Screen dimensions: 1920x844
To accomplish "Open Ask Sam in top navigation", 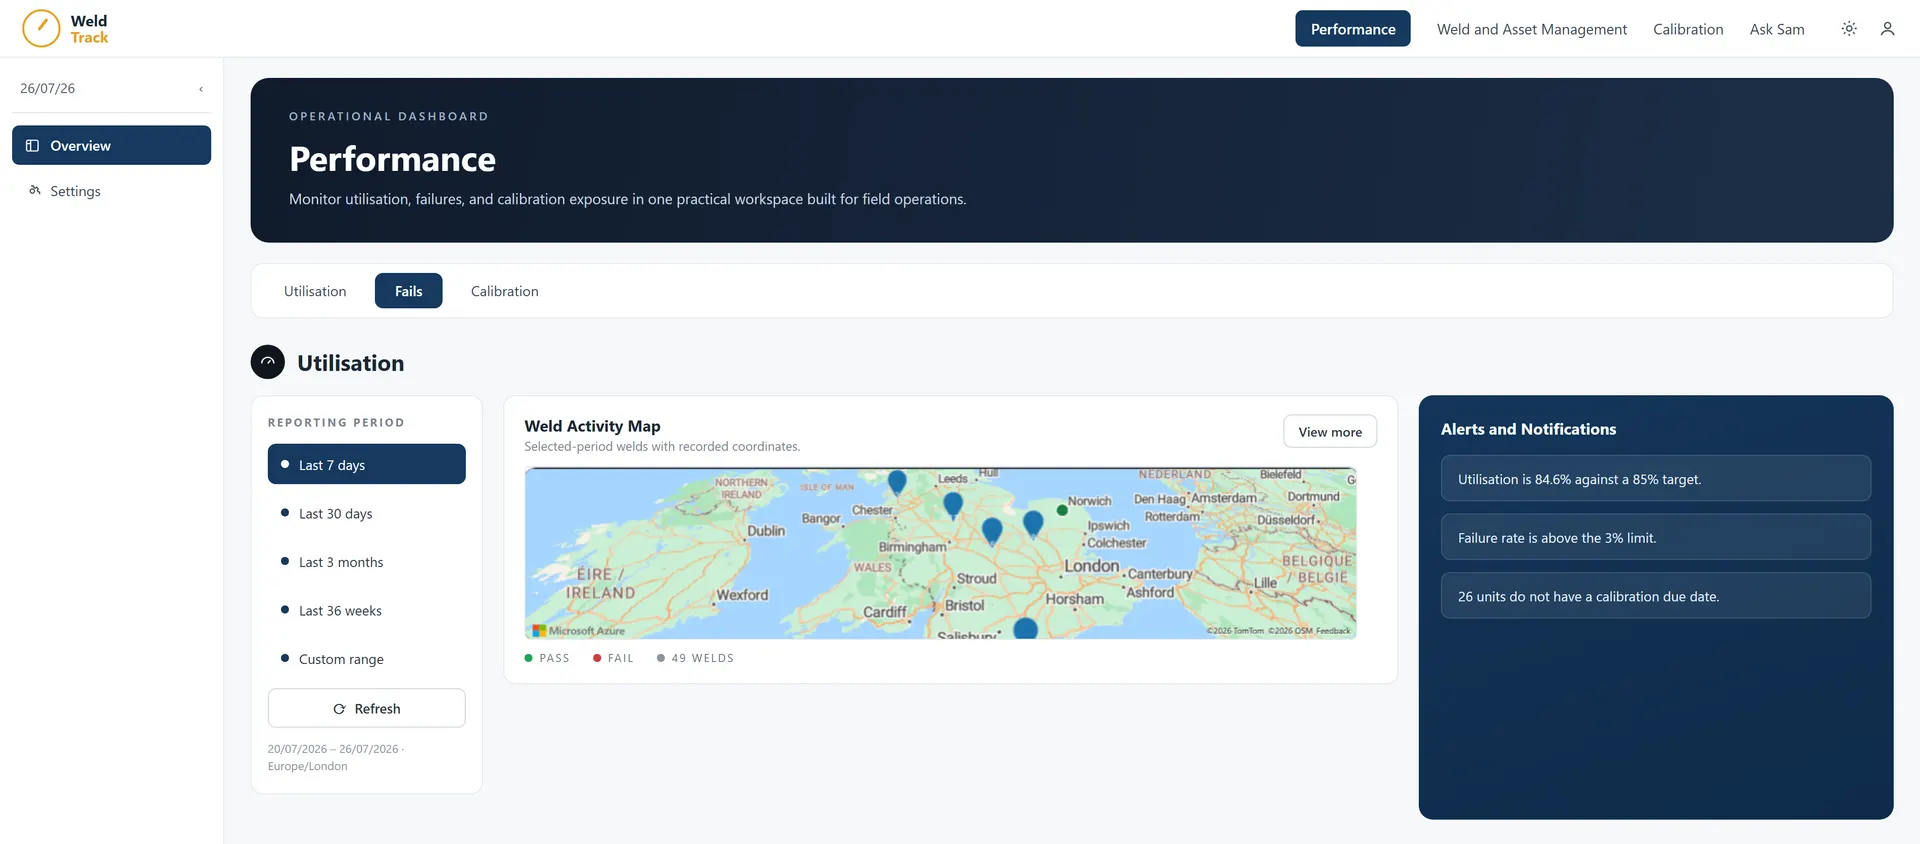I will [x=1777, y=29].
